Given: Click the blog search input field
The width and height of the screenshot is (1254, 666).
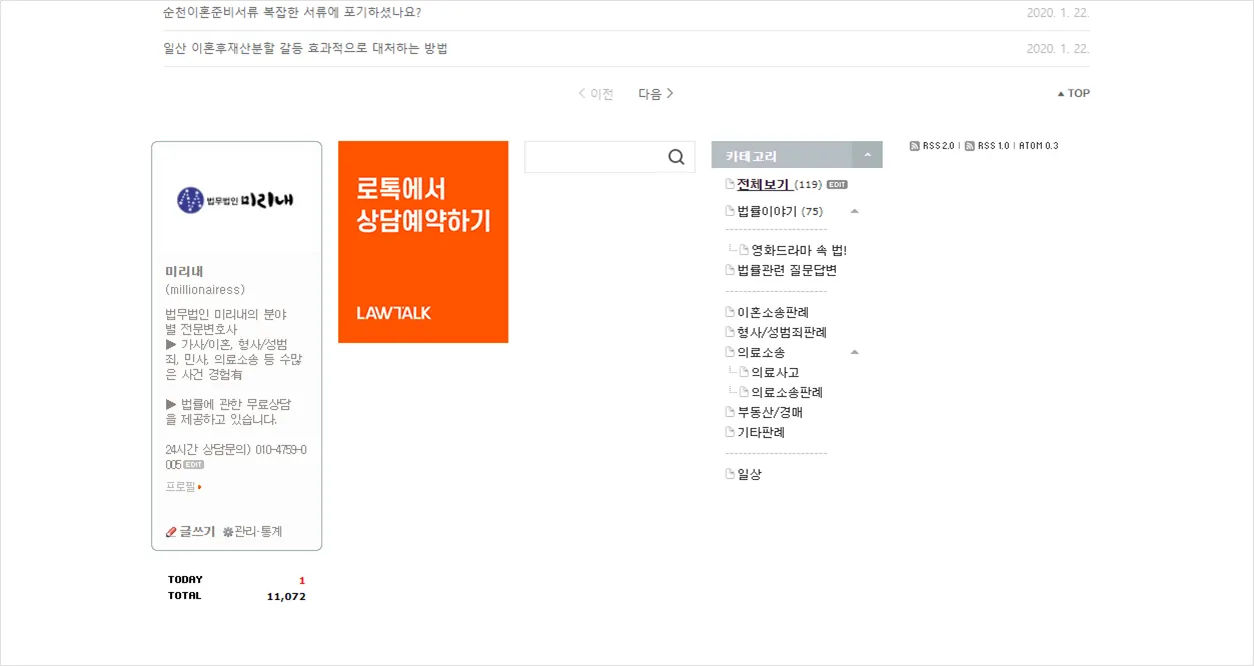Looking at the screenshot, I should 596,157.
